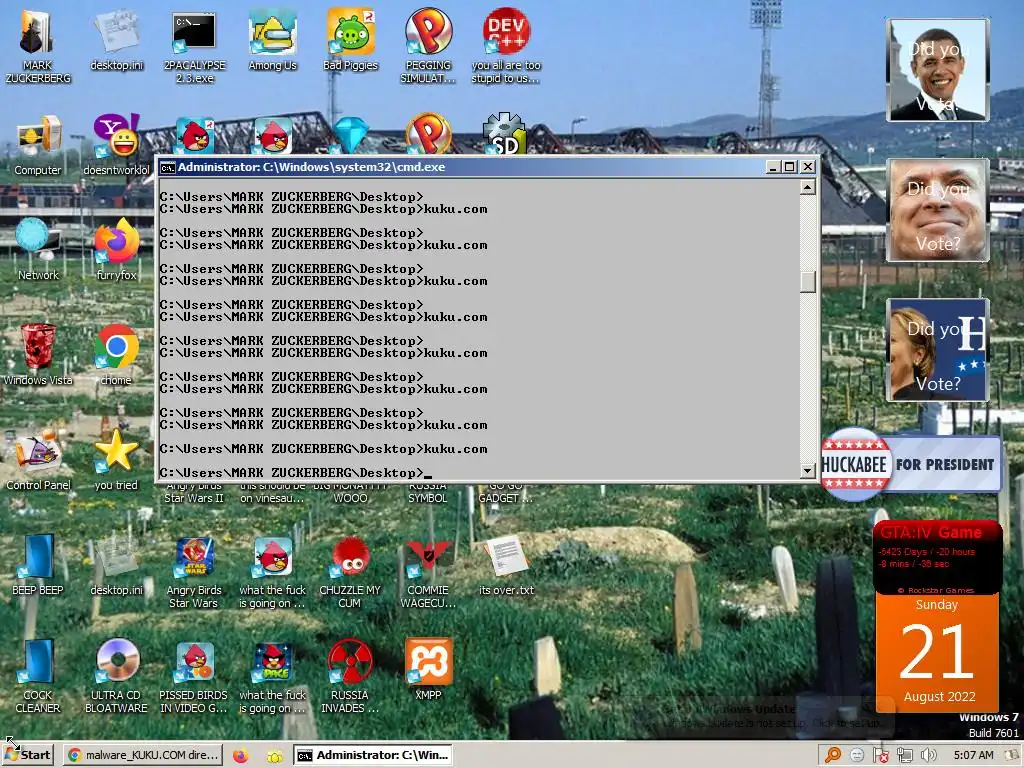Launch the Among Us desktop shortcut

[272, 40]
